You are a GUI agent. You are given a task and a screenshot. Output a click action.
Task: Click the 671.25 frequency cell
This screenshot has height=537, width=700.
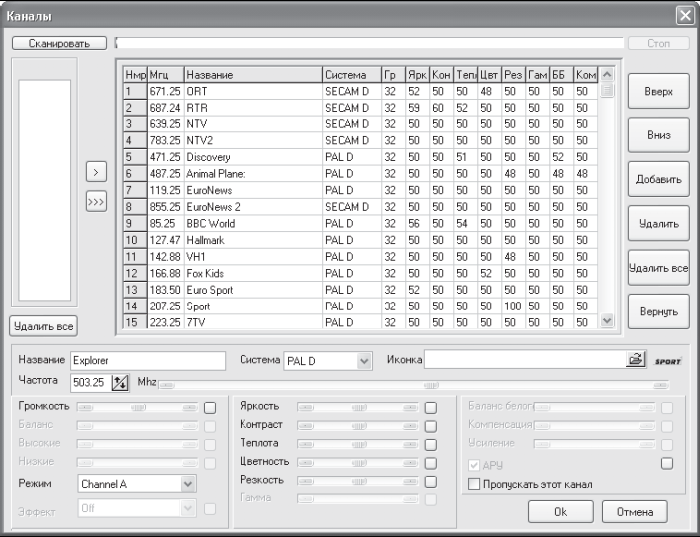click(x=165, y=92)
